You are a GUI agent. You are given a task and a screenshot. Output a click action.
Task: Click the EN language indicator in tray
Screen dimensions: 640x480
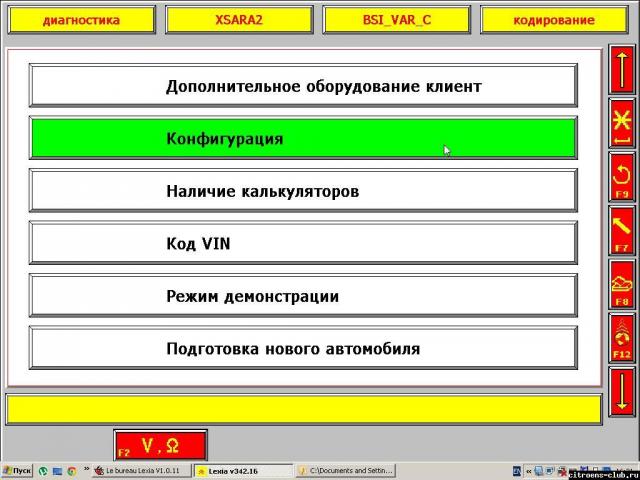[x=517, y=471]
